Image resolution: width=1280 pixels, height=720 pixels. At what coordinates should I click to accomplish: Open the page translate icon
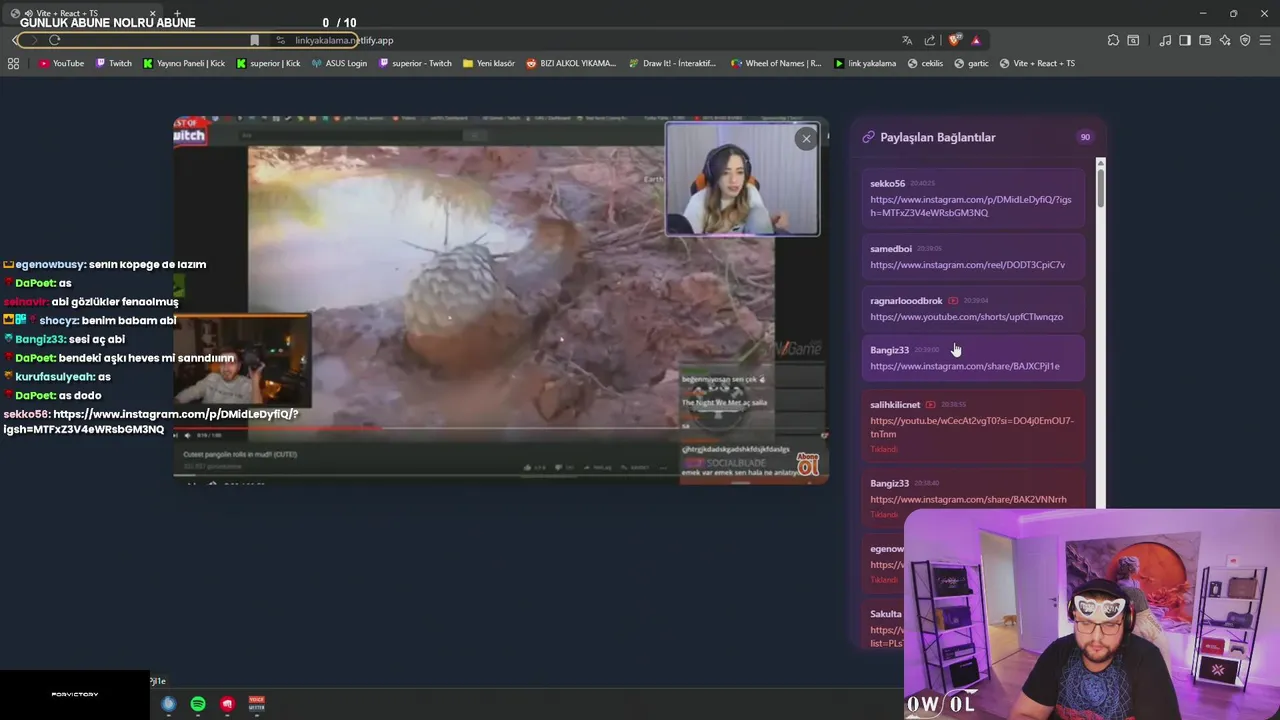(907, 40)
